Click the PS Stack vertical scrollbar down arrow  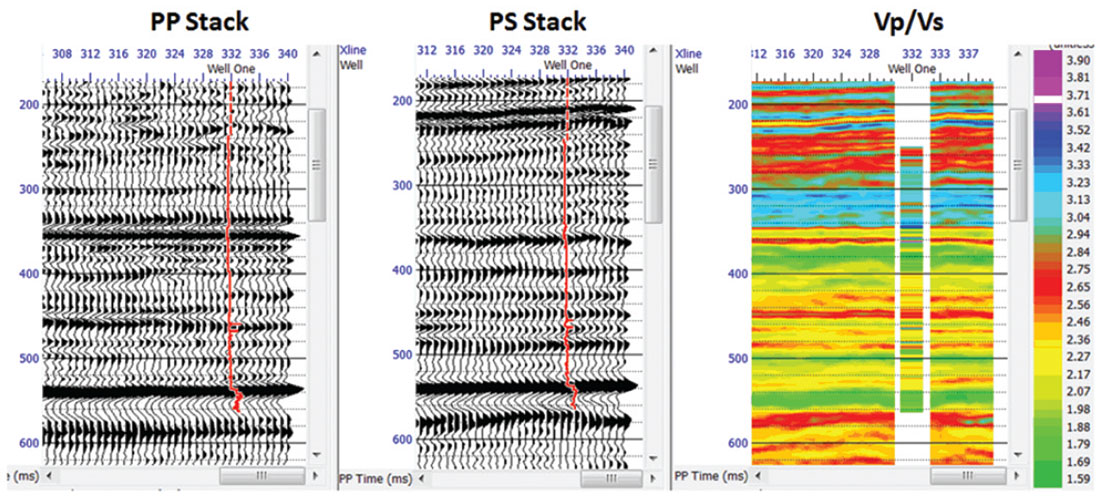click(x=653, y=457)
